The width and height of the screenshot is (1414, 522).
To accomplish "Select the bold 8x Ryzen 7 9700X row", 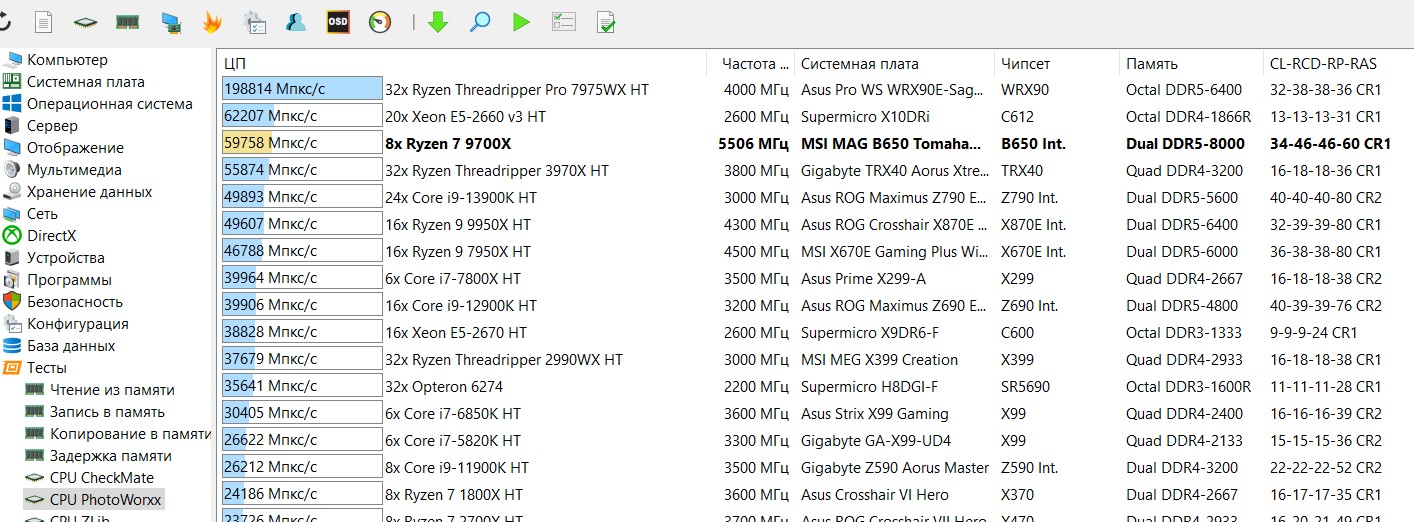I will coord(448,144).
